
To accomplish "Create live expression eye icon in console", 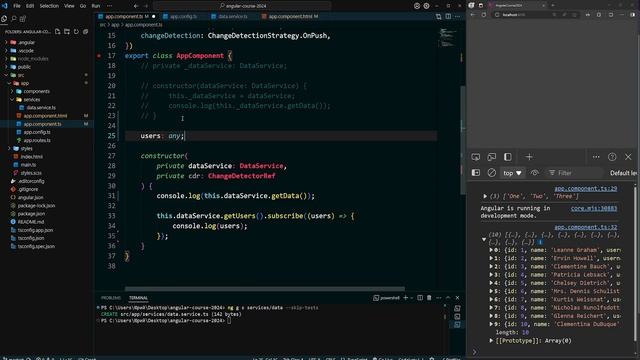I will coord(534,173).
